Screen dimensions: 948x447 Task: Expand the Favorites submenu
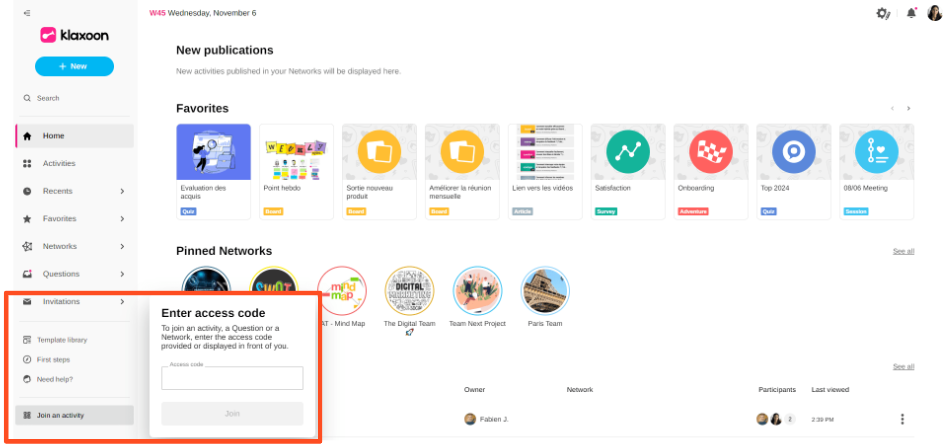click(122, 219)
